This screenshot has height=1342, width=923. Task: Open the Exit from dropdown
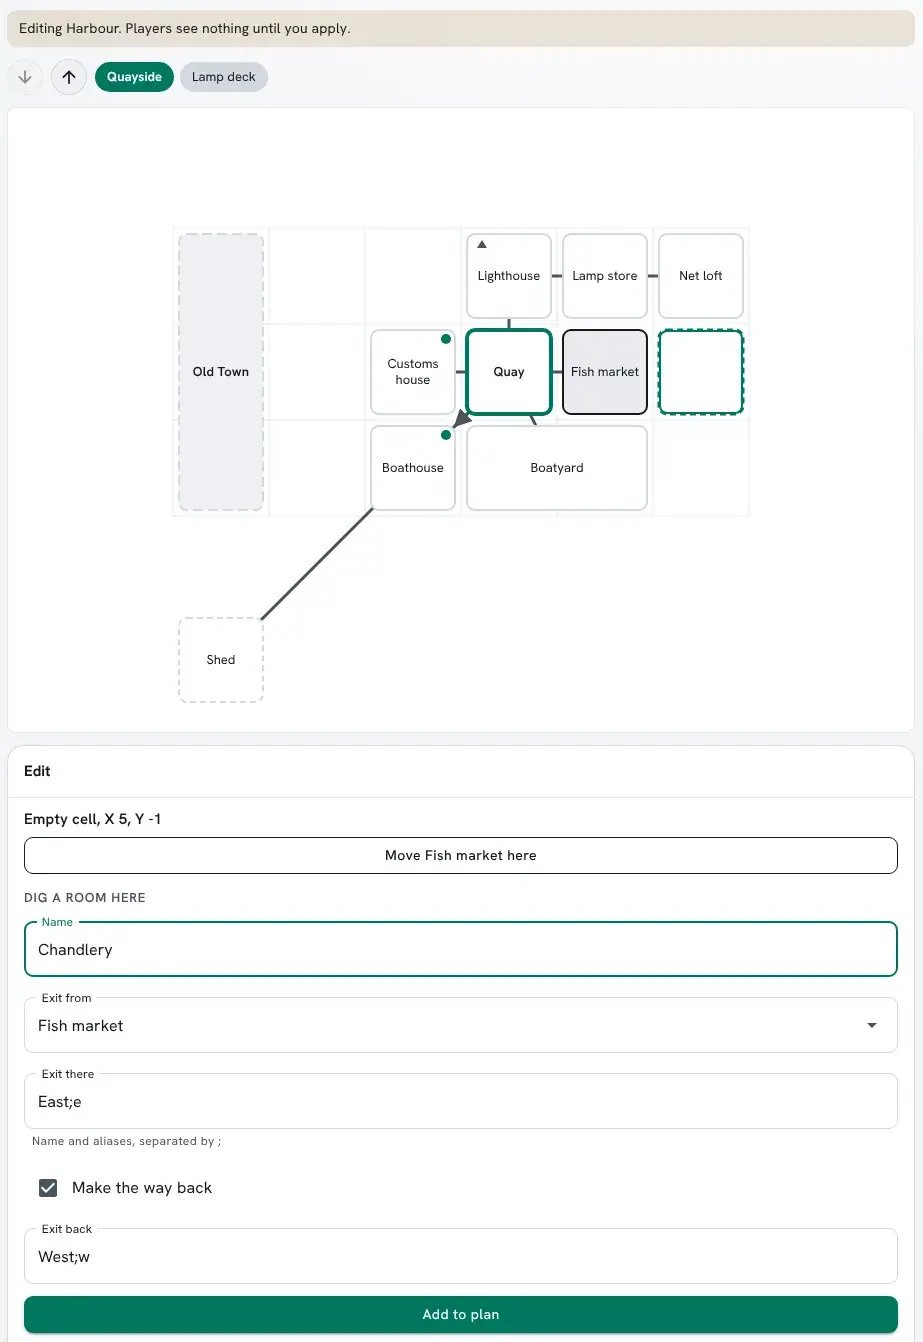click(x=461, y=1025)
